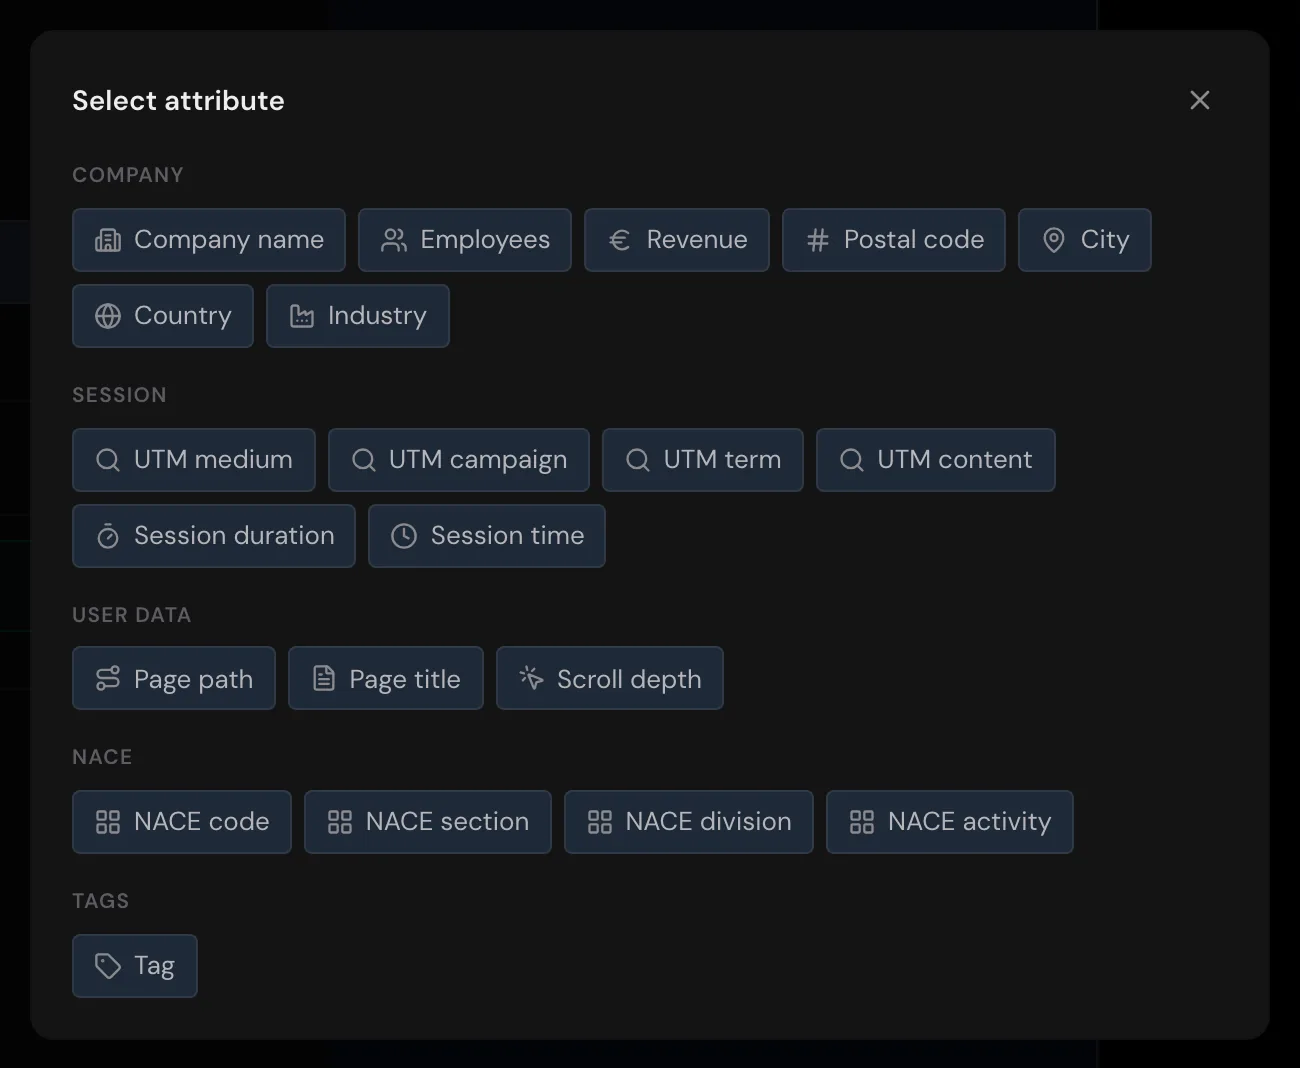Click the stopwatch icon beside Session duration
The height and width of the screenshot is (1068, 1300).
pyautogui.click(x=108, y=536)
